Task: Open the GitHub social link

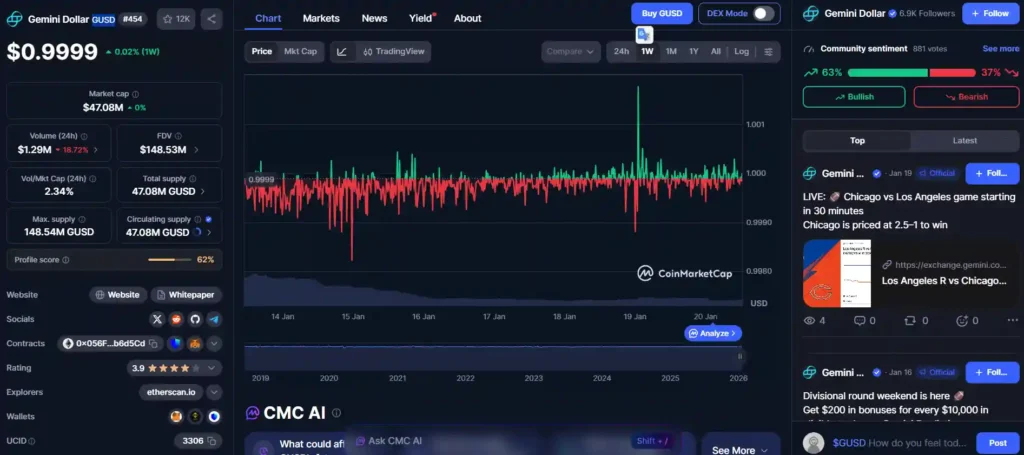Action: point(195,319)
